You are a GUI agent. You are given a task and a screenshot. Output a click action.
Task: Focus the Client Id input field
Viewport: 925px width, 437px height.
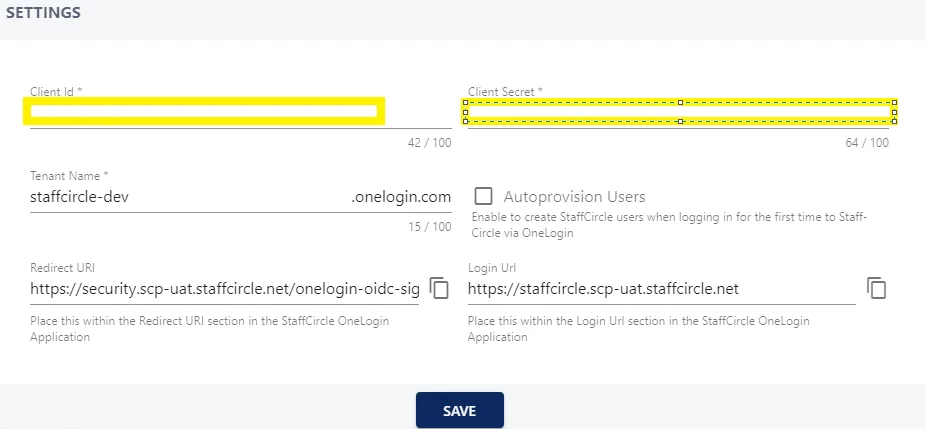(241, 111)
